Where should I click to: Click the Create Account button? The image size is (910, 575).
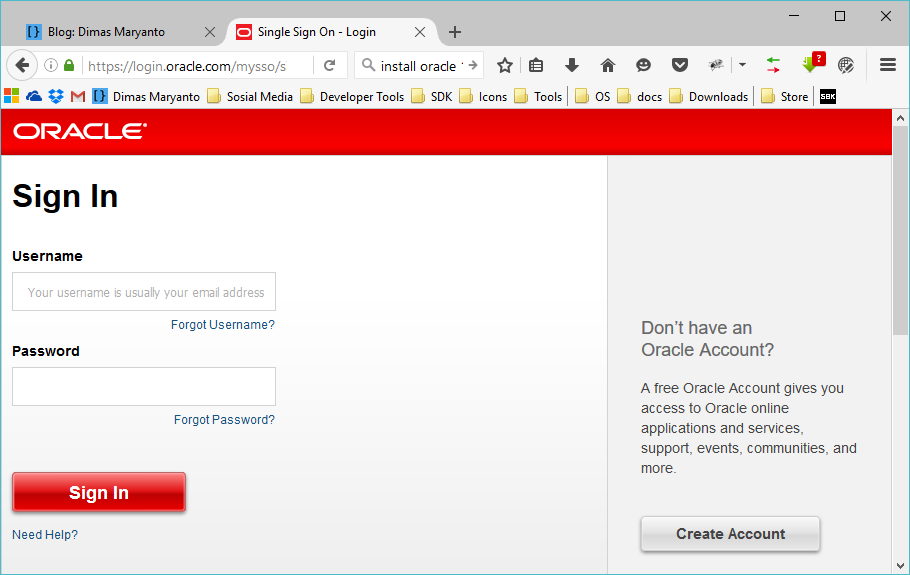pyautogui.click(x=730, y=534)
